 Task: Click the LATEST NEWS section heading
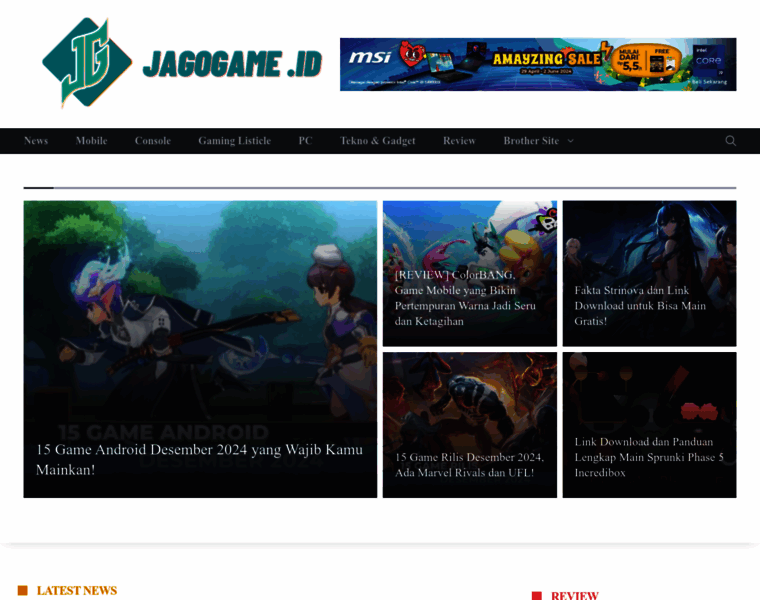(77, 591)
